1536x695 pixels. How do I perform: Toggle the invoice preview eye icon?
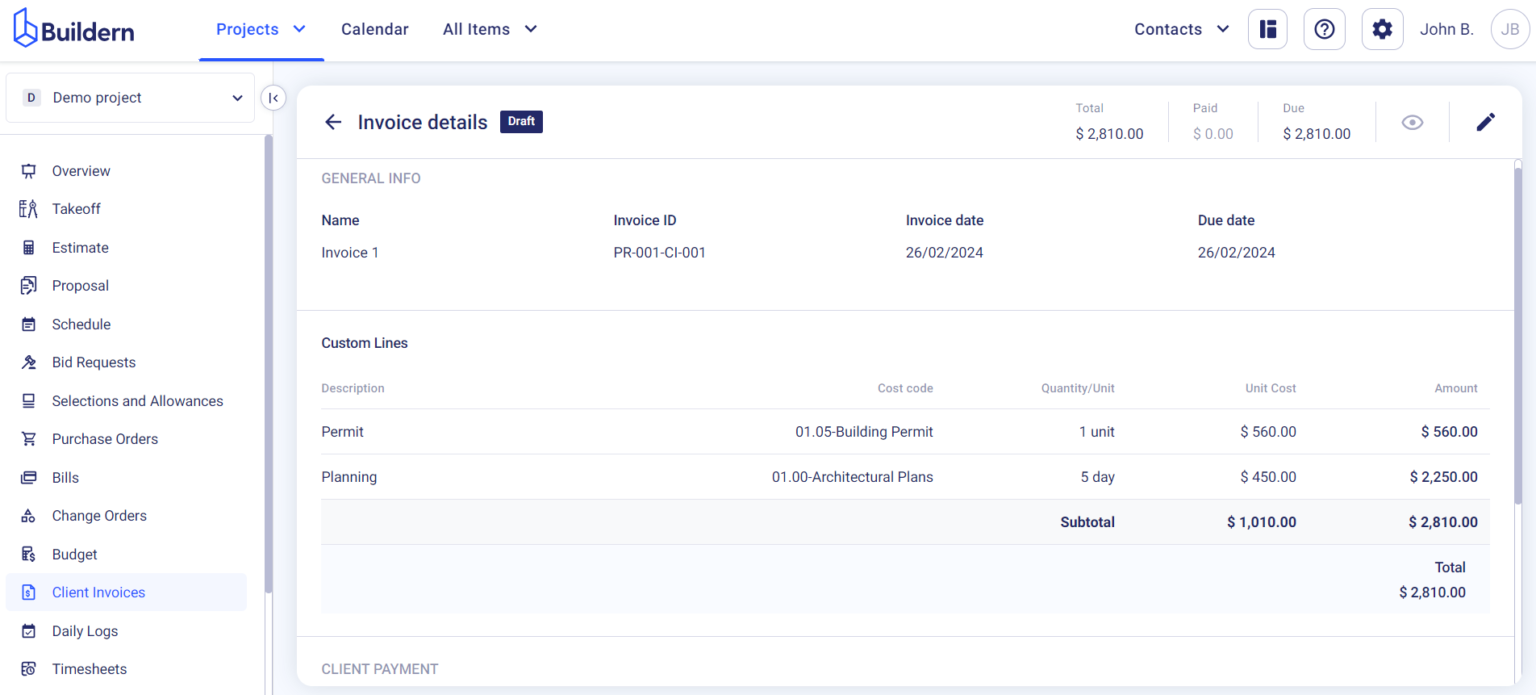point(1412,122)
